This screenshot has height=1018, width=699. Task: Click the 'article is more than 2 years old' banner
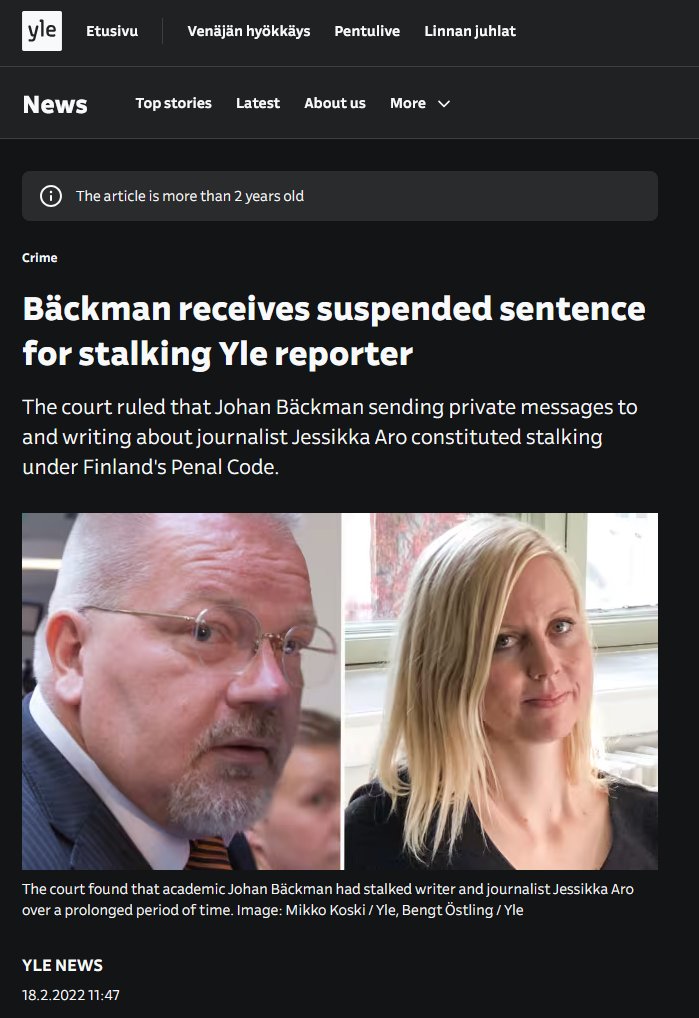pyautogui.click(x=340, y=196)
